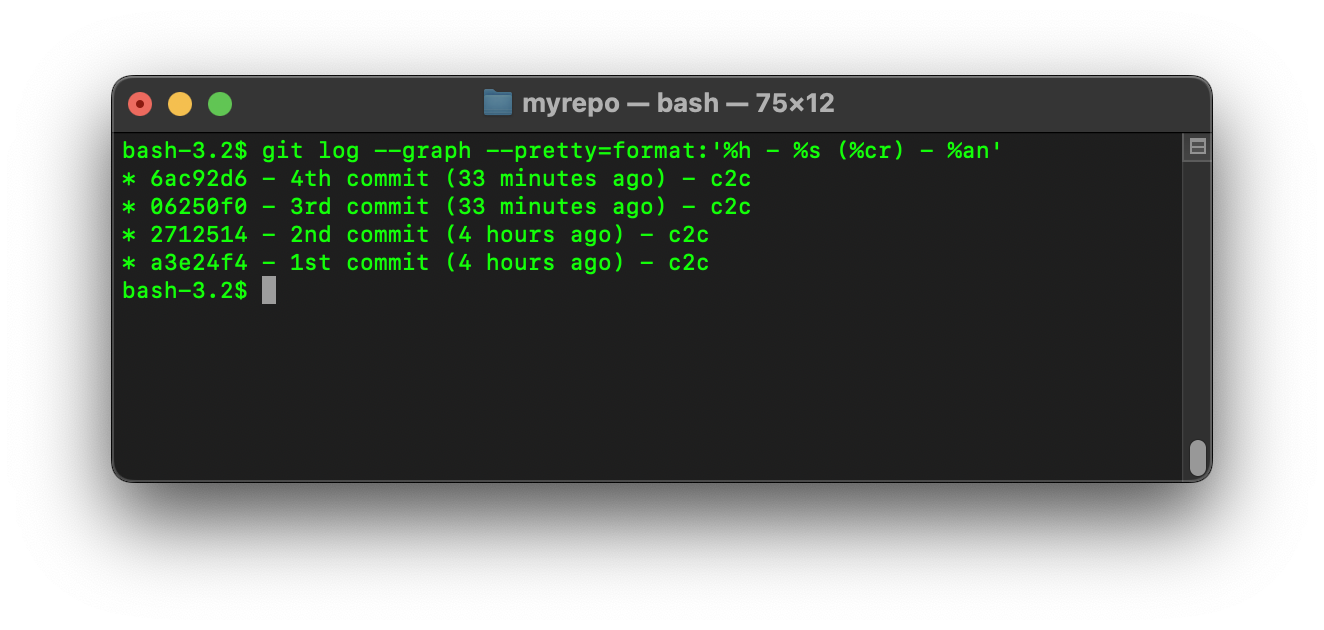Click the scrollbar thumb on the right edge
This screenshot has width=1324, height=630.
click(1196, 455)
